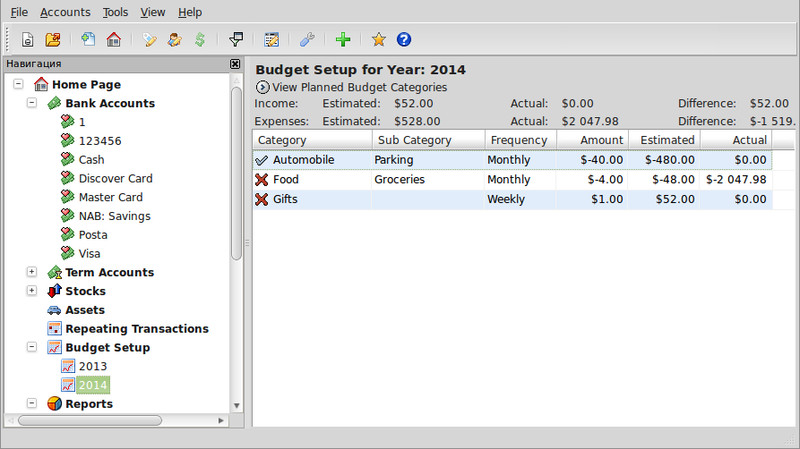The height and width of the screenshot is (449, 800).
Task: Open the account named 1
Action: 82,122
